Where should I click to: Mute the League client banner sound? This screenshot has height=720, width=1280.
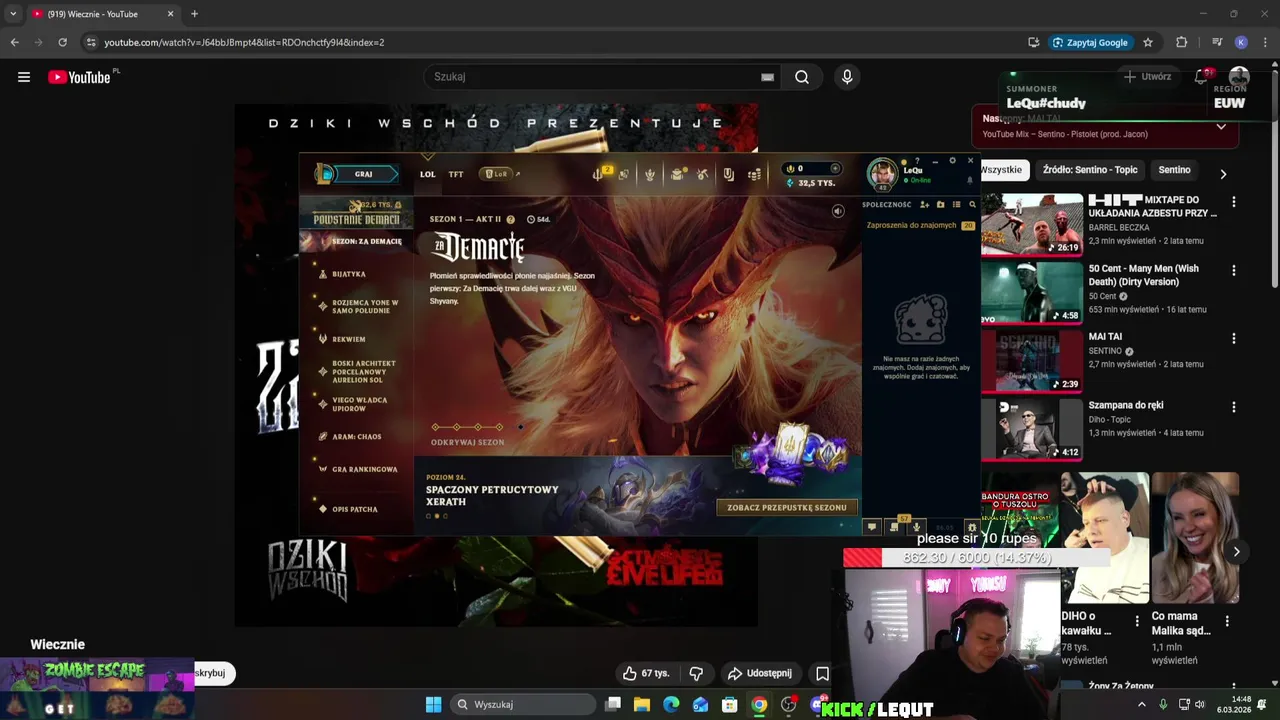point(838,211)
